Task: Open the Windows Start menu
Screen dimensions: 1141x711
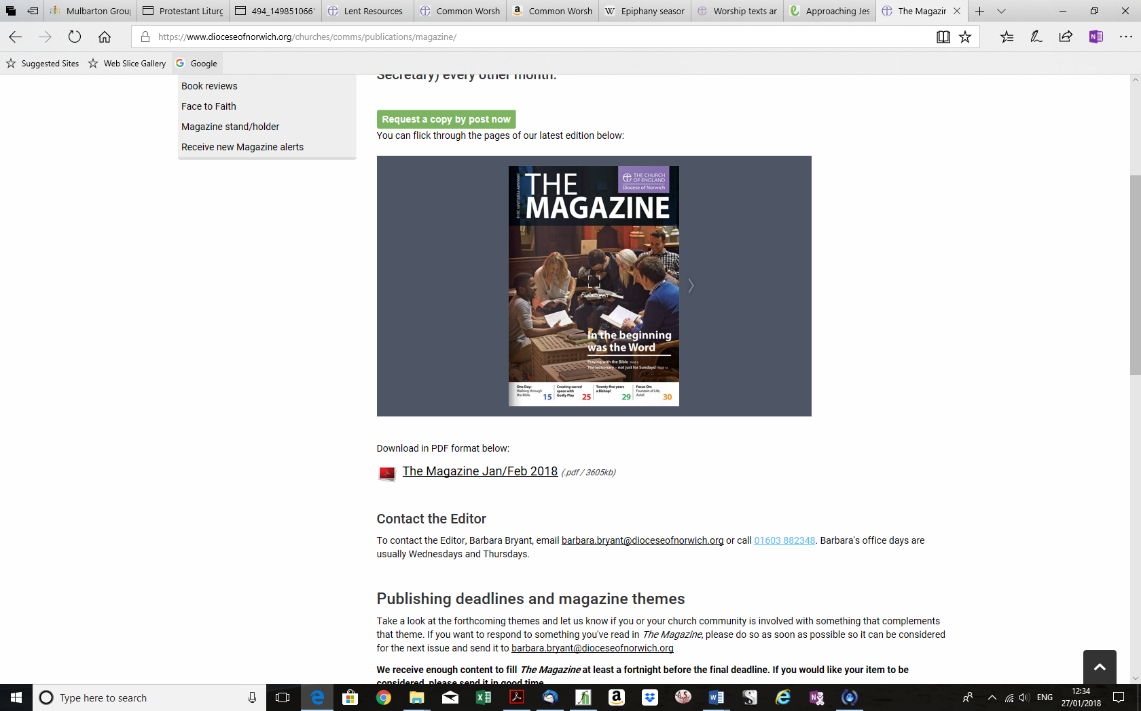Action: pos(16,698)
